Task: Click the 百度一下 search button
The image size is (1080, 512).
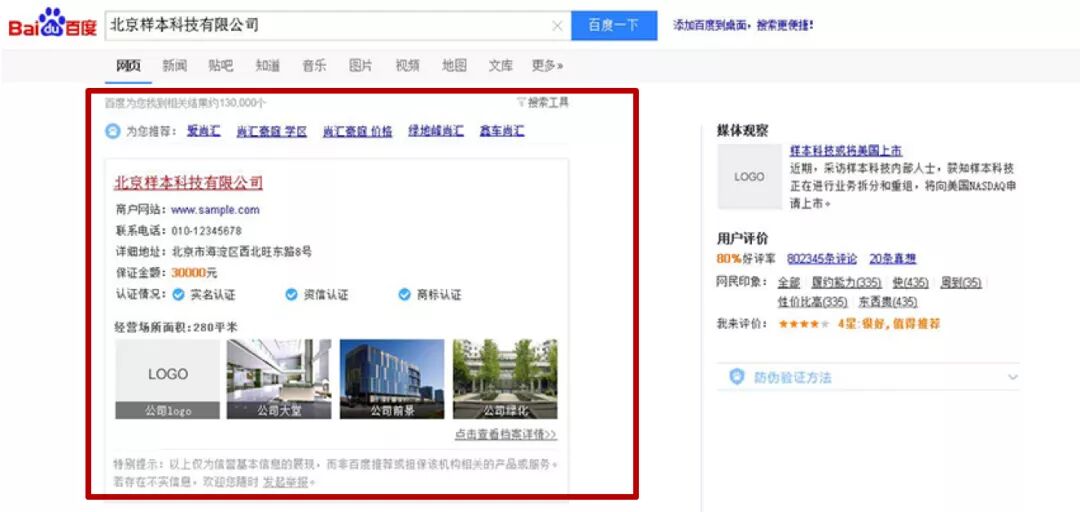Action: tap(614, 25)
